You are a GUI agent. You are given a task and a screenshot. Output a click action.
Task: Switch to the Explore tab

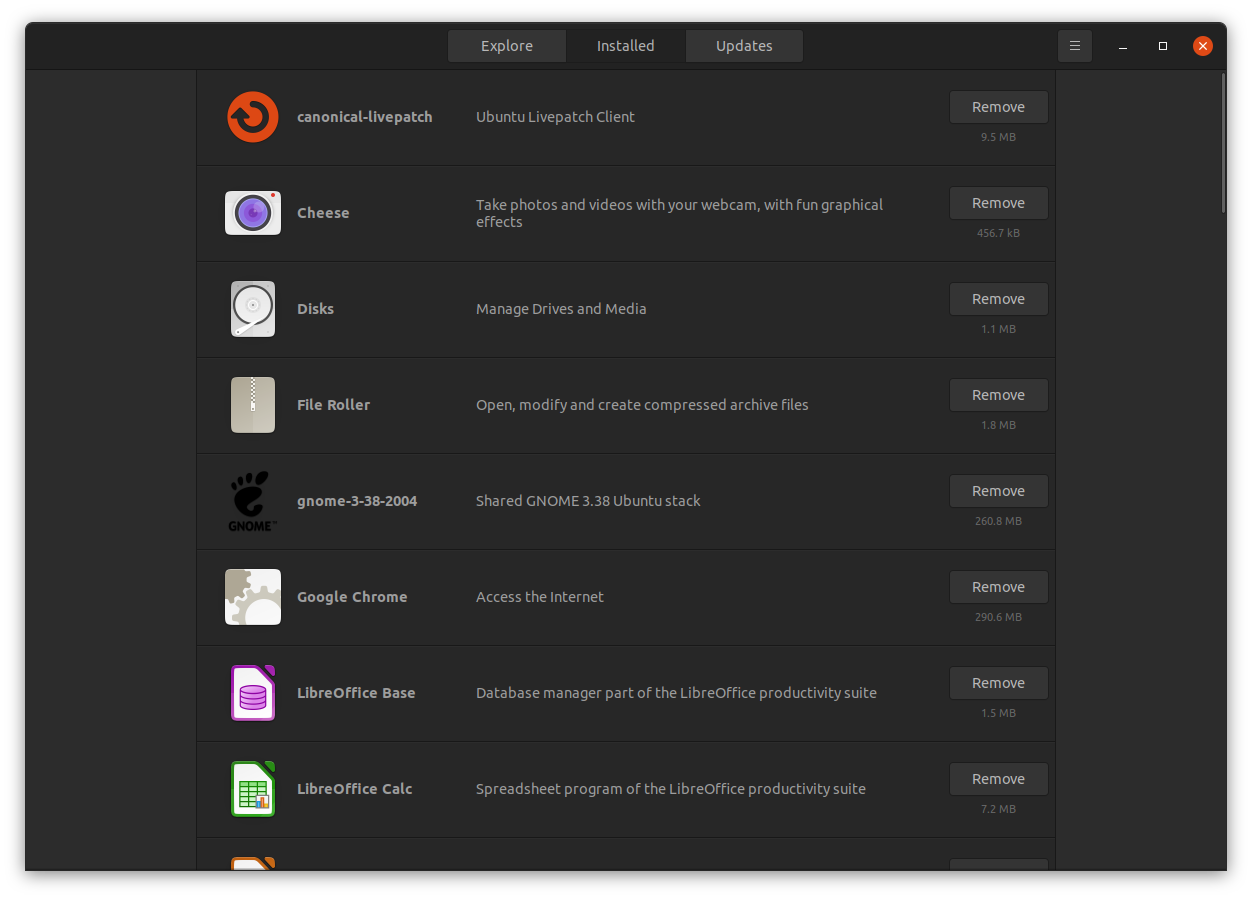[507, 46]
